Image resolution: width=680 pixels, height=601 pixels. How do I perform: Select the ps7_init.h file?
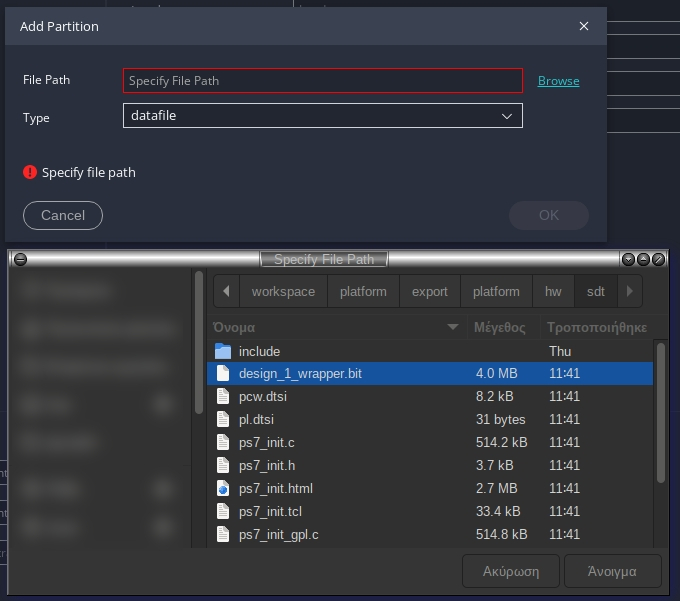point(430,465)
